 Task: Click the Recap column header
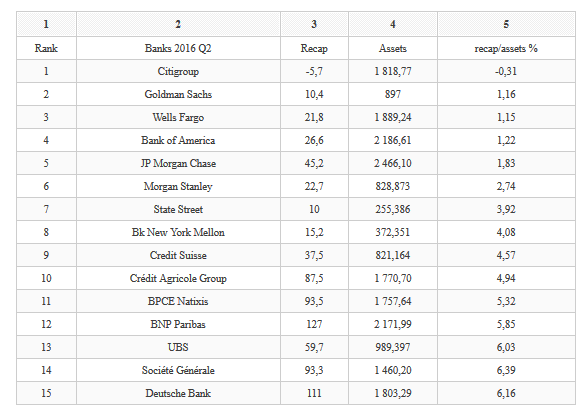[x=314, y=48]
